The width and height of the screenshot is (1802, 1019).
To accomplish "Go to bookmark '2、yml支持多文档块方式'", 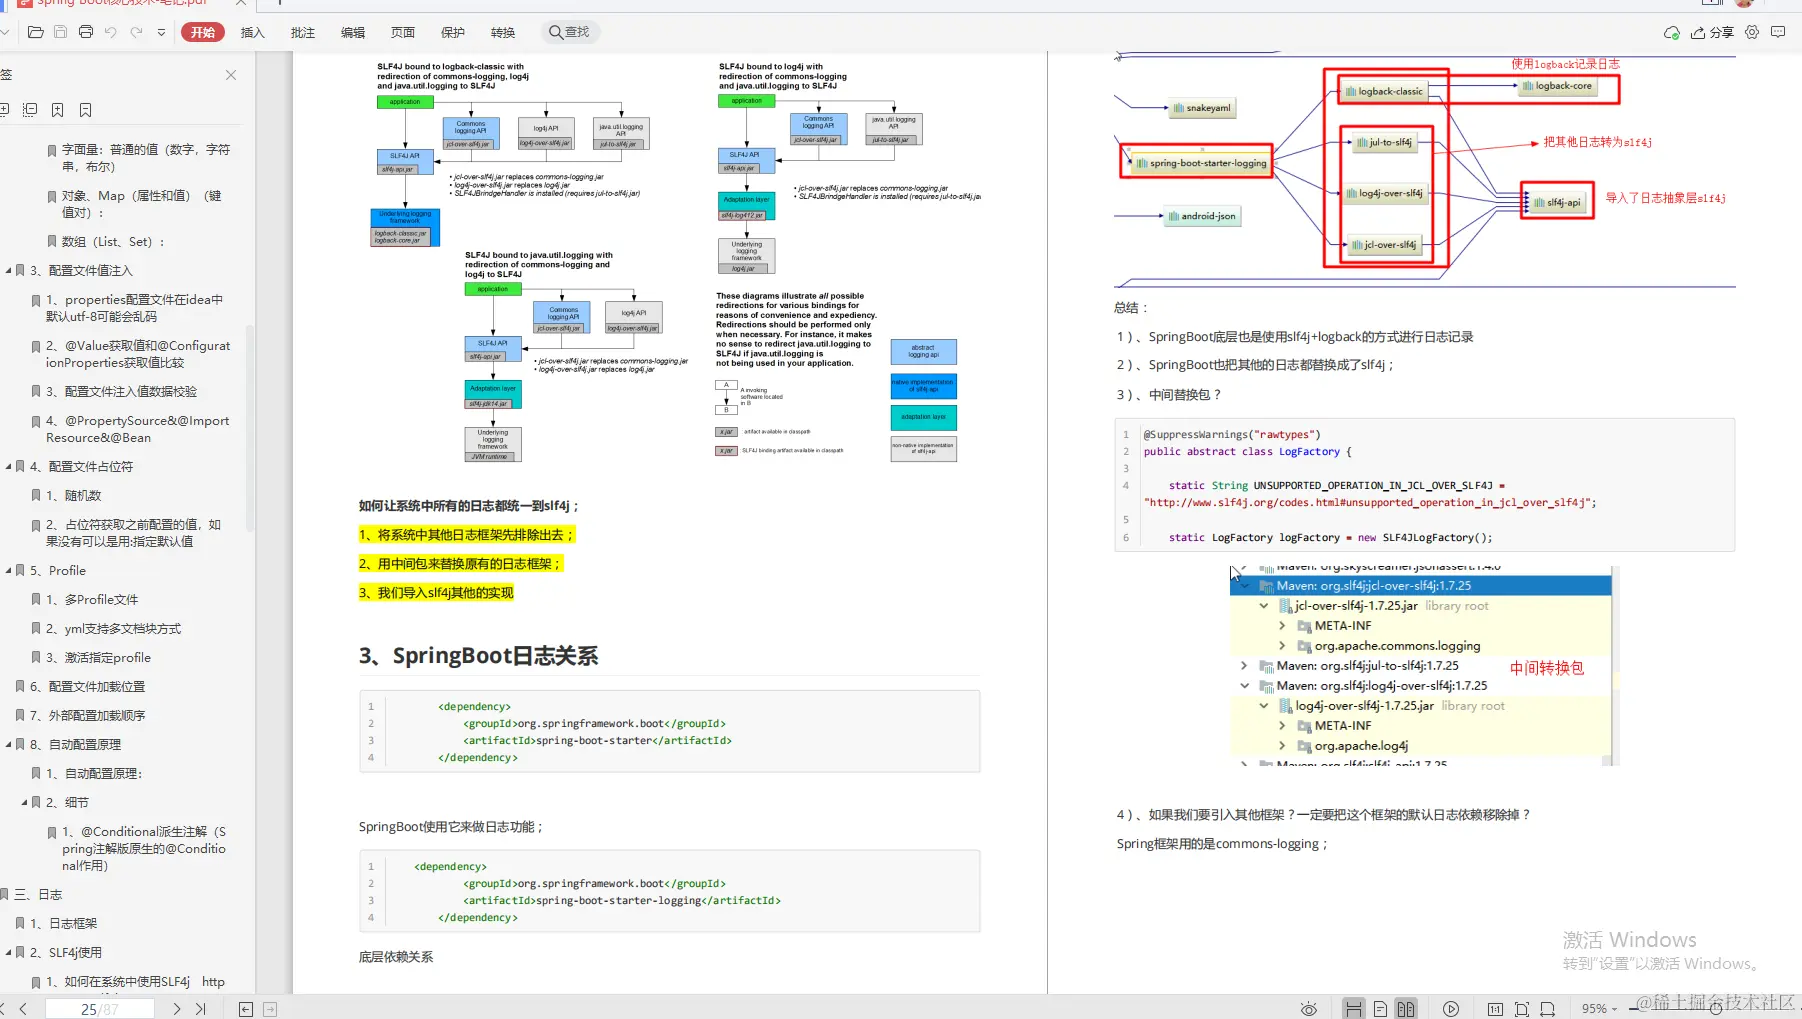I will [x=113, y=629].
